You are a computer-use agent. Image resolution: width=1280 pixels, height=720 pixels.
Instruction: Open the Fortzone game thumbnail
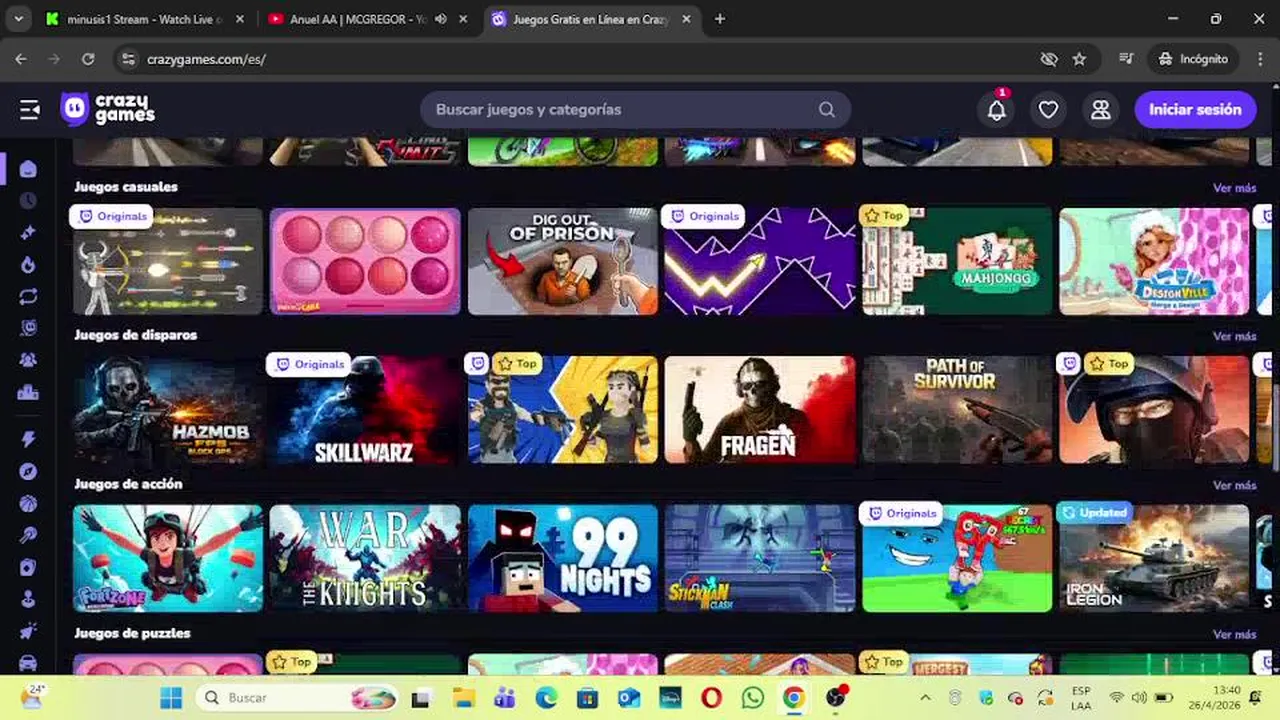point(168,558)
